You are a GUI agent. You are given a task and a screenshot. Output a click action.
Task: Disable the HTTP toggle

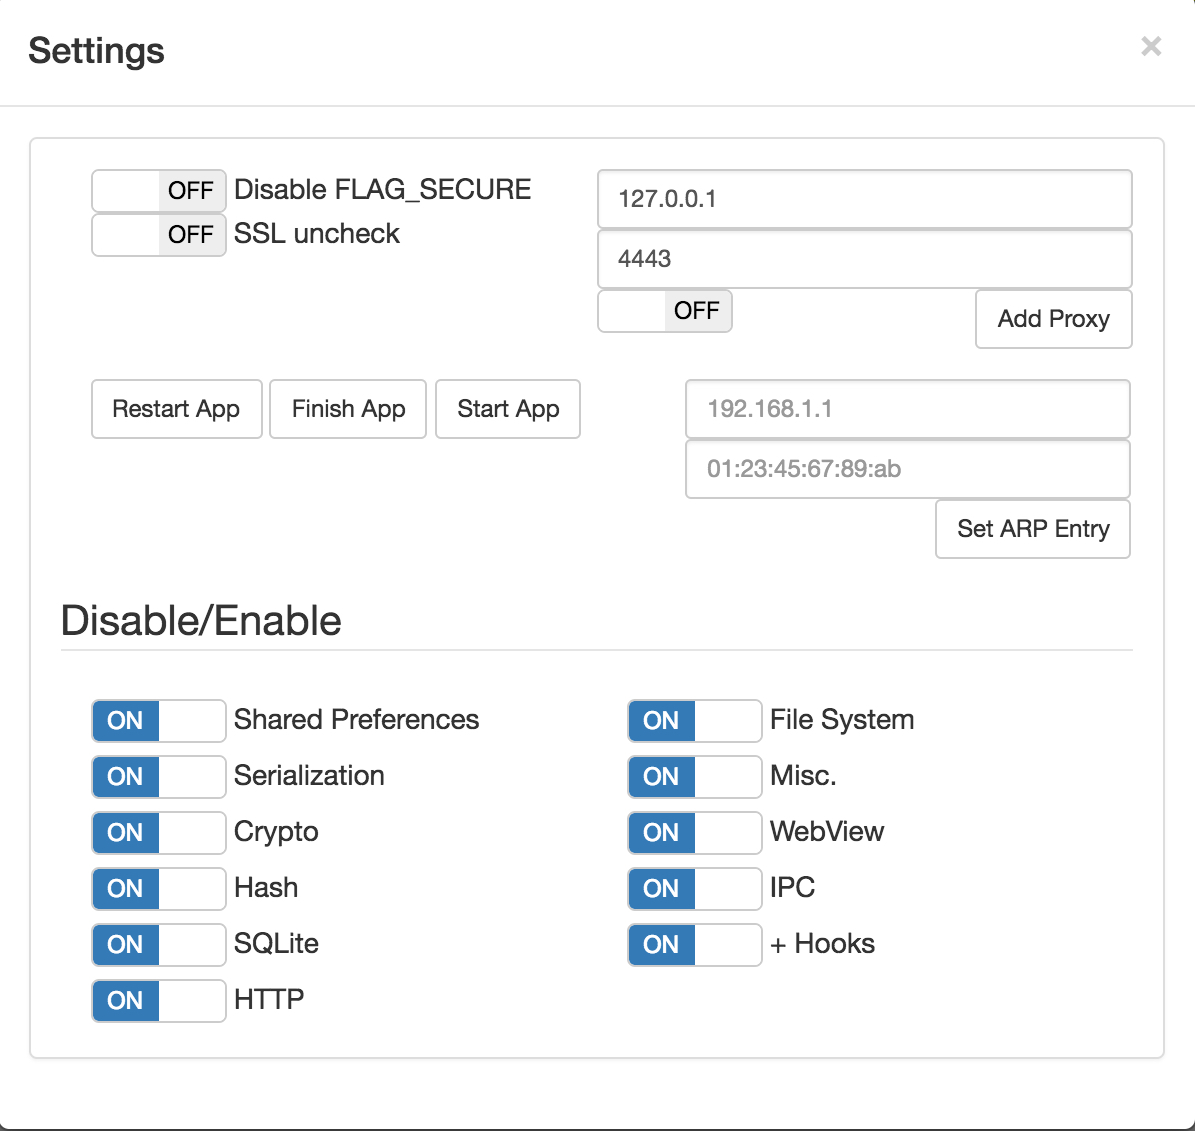tap(159, 1001)
